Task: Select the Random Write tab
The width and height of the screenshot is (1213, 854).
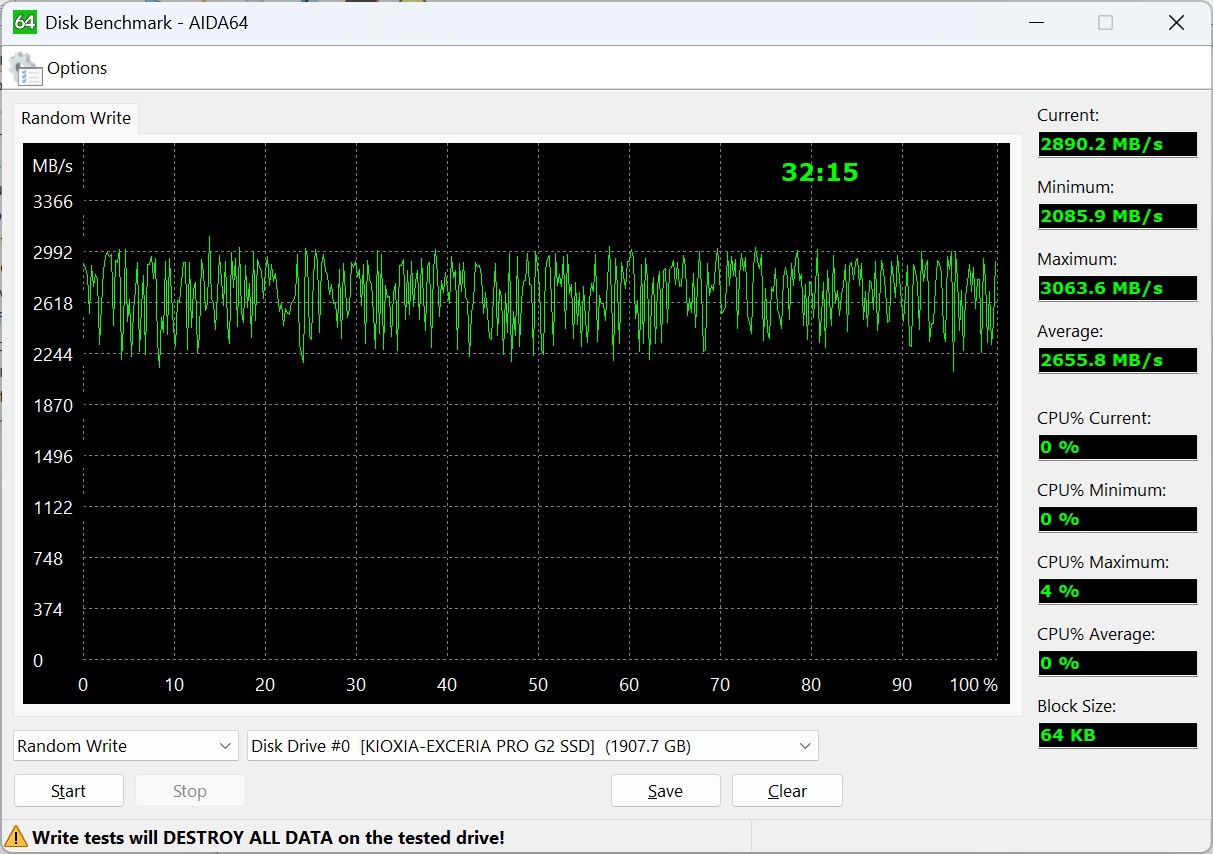Action: click(x=76, y=118)
